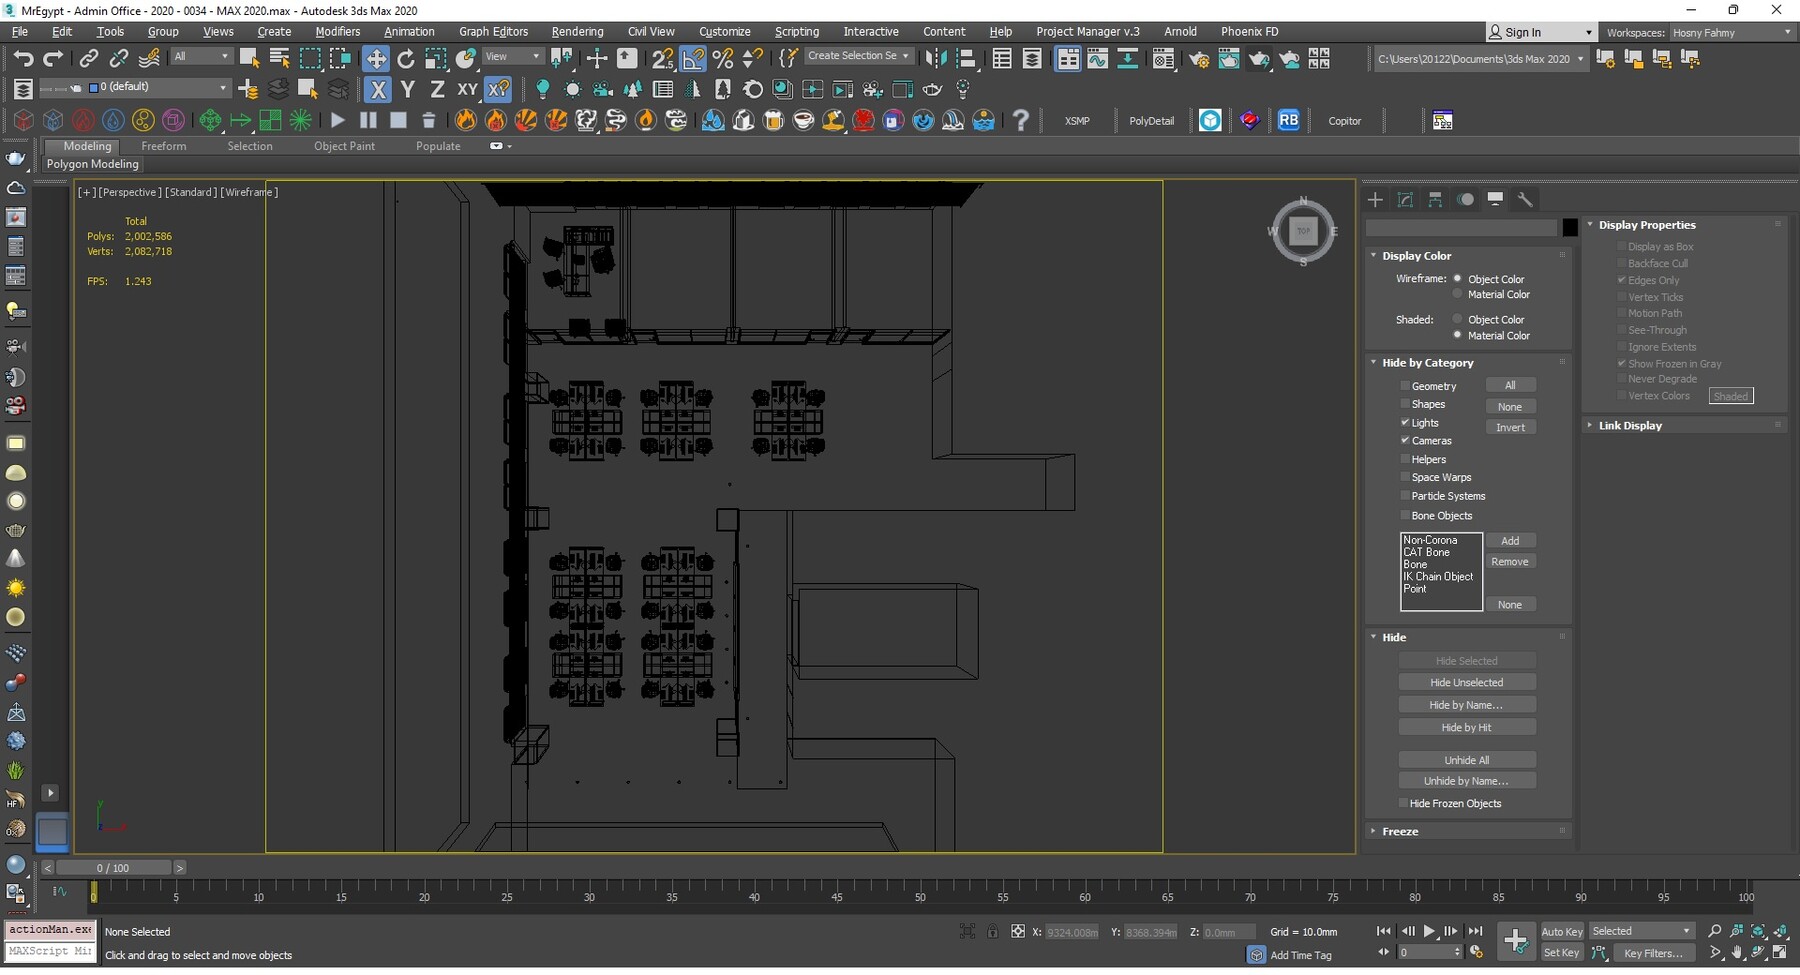Image resolution: width=1800 pixels, height=975 pixels.
Task: Click the Undo arrow icon
Action: pyautogui.click(x=22, y=59)
